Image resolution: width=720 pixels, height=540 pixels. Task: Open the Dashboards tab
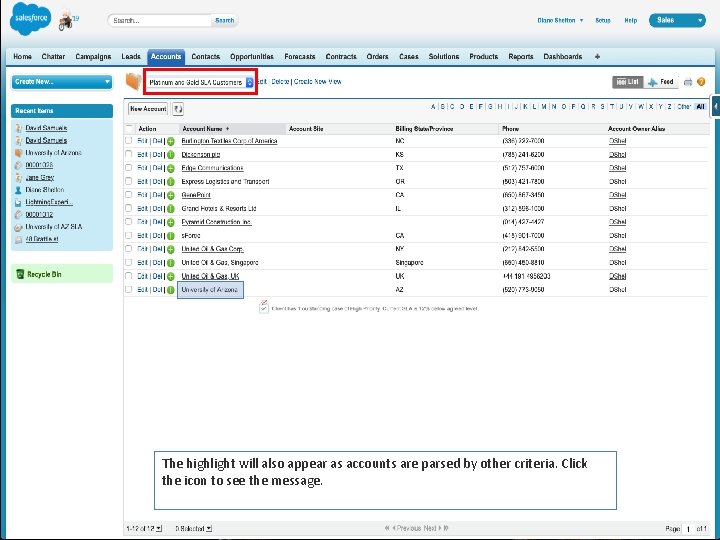(x=562, y=56)
